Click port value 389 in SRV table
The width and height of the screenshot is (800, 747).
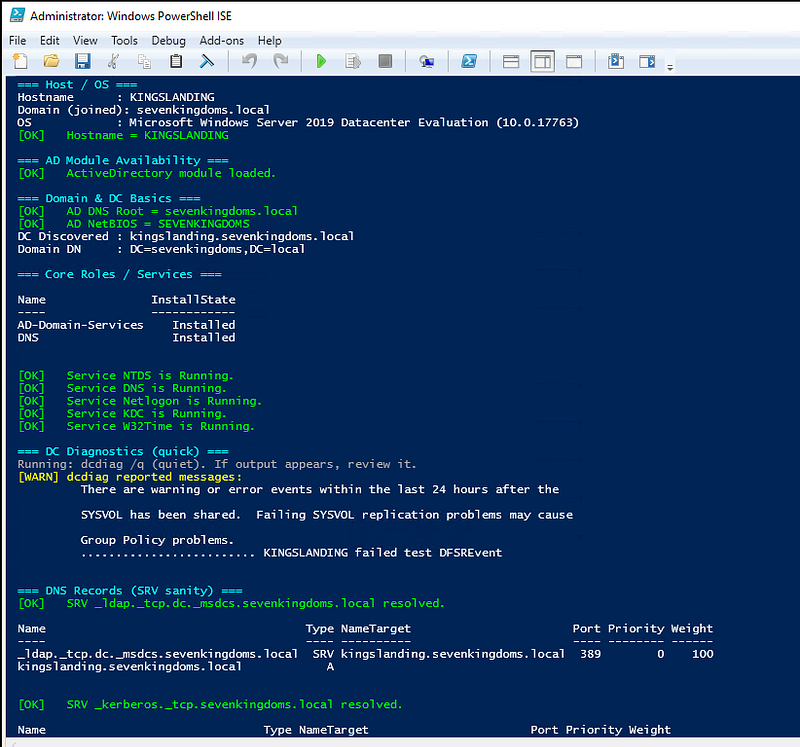(590, 654)
